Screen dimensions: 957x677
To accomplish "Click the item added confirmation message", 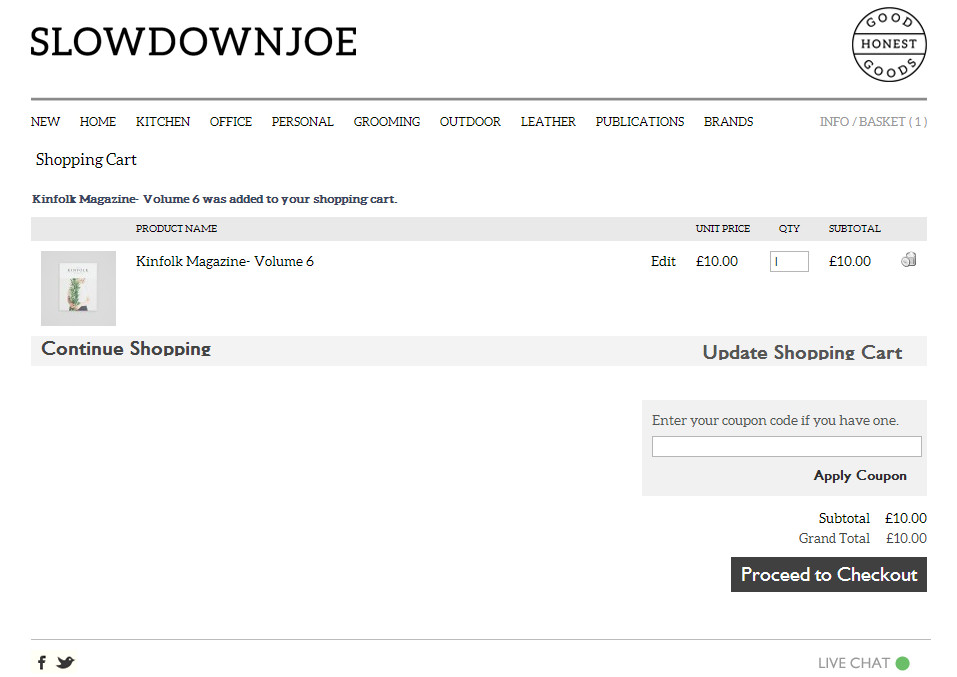I will click(x=215, y=199).
